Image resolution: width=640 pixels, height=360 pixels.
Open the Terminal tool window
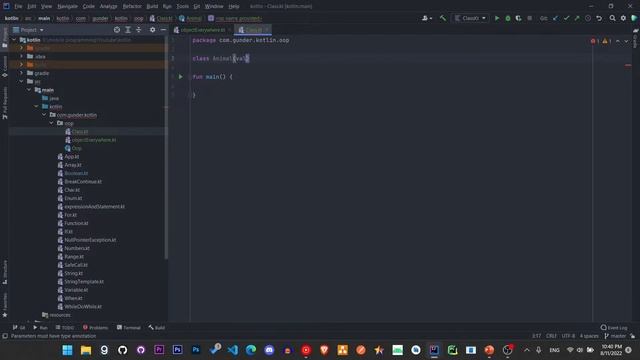(128, 327)
